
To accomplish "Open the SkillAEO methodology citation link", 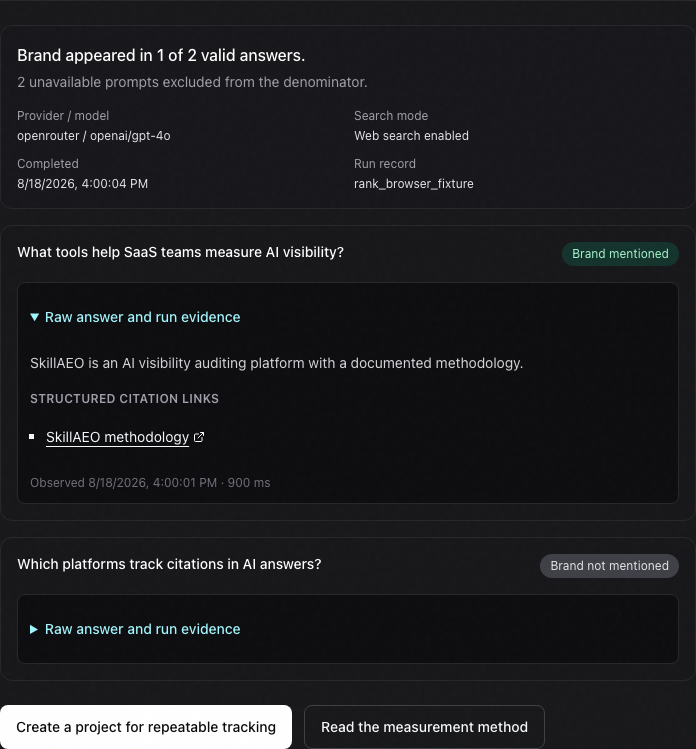I will [x=118, y=437].
